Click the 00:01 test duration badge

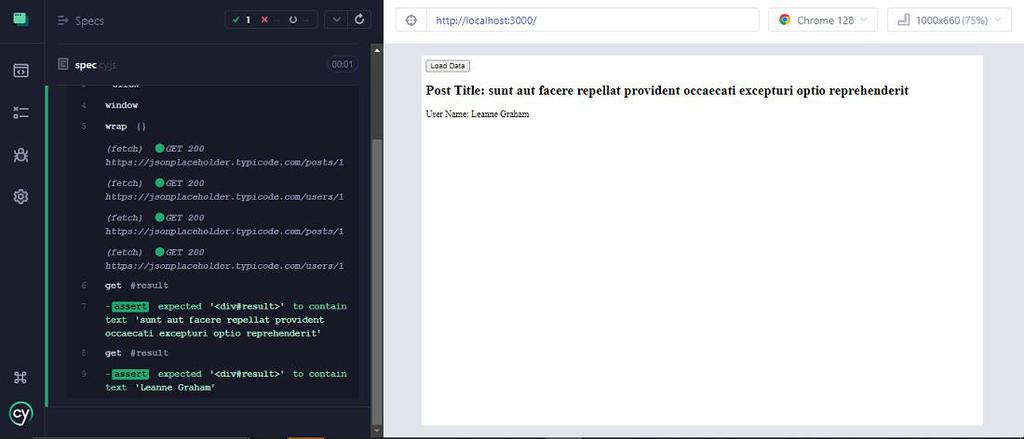tap(342, 64)
